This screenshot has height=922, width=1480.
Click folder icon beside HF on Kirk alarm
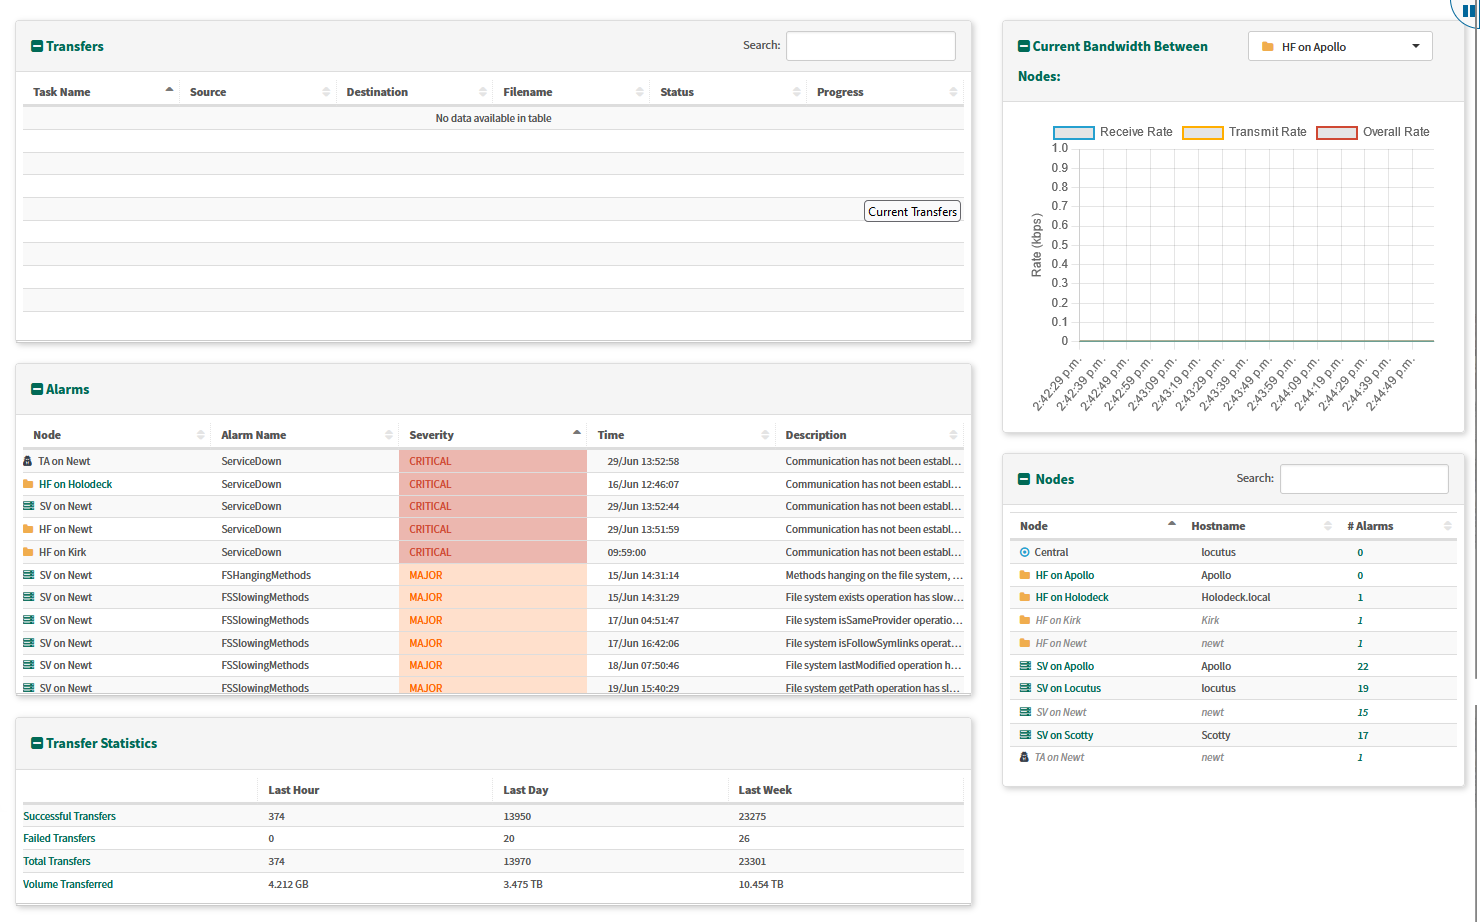[28, 553]
